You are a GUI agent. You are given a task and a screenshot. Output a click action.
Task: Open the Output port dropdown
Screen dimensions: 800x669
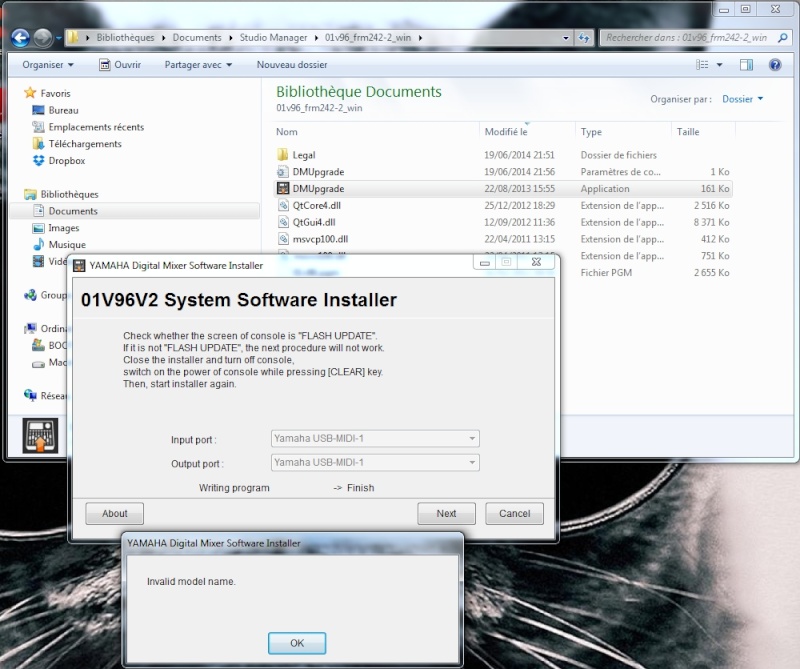click(375, 462)
